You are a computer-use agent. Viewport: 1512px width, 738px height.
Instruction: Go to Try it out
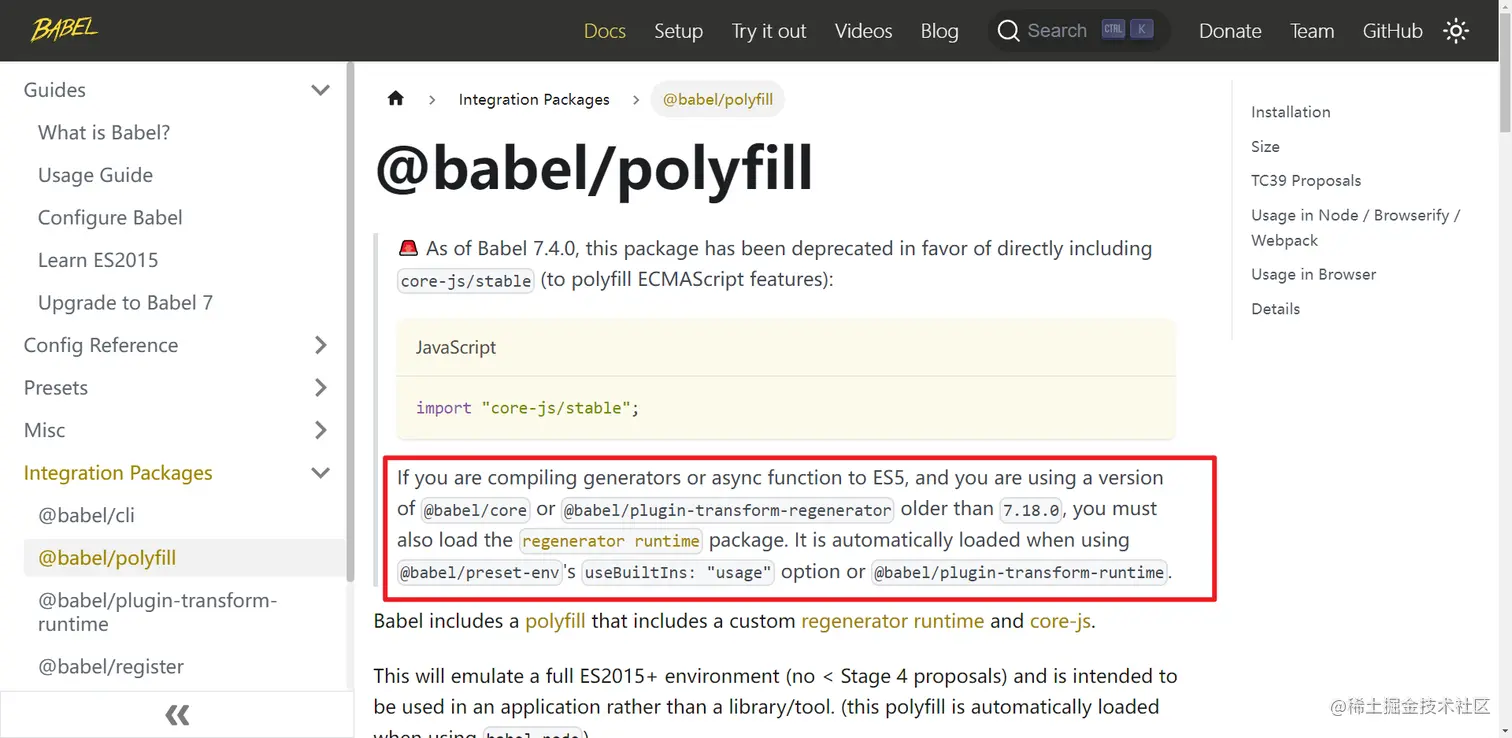769,31
